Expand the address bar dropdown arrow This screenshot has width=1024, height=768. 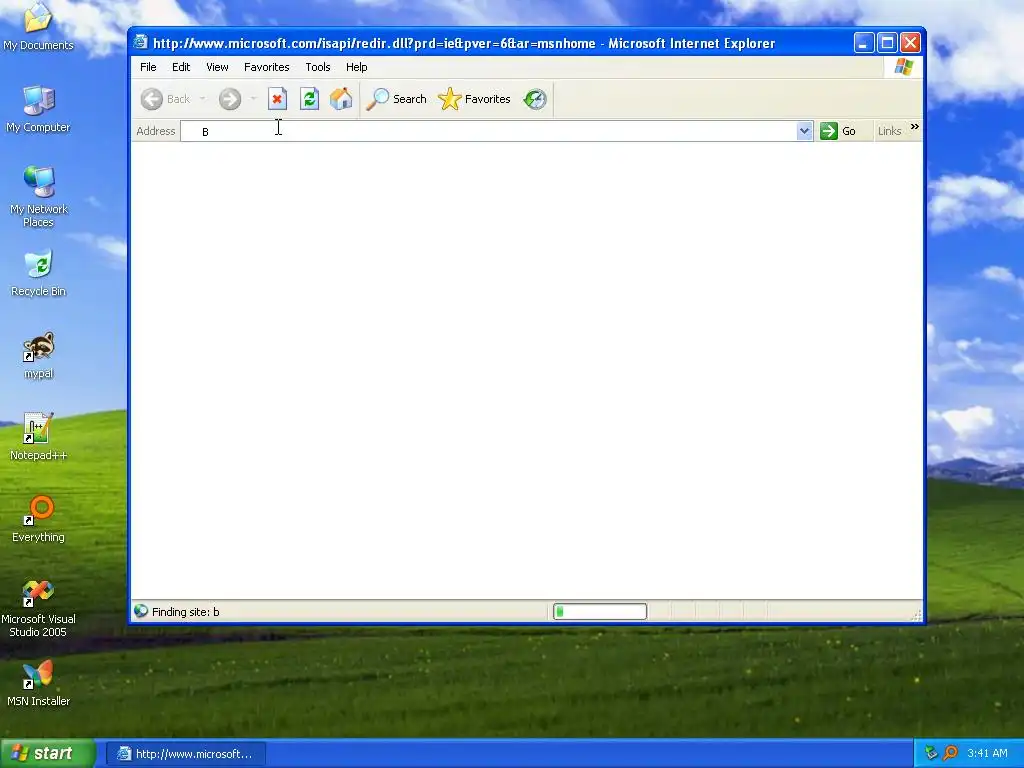805,131
